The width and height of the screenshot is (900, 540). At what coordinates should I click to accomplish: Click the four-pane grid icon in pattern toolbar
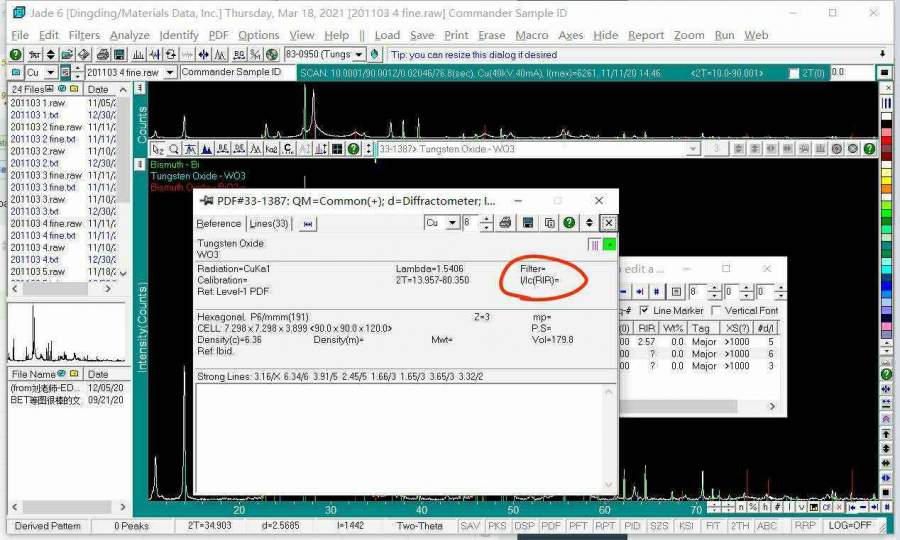pyautogui.click(x=337, y=149)
